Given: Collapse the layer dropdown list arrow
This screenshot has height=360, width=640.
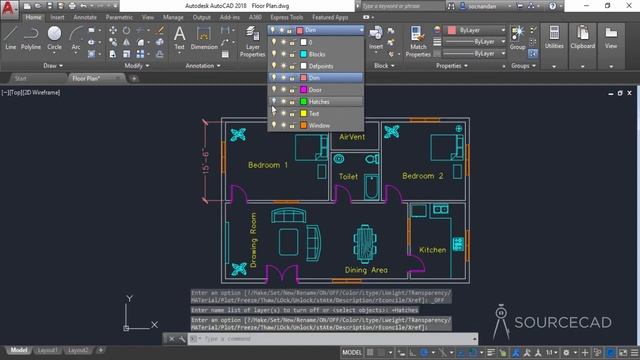Looking at the screenshot, I should tap(361, 30).
